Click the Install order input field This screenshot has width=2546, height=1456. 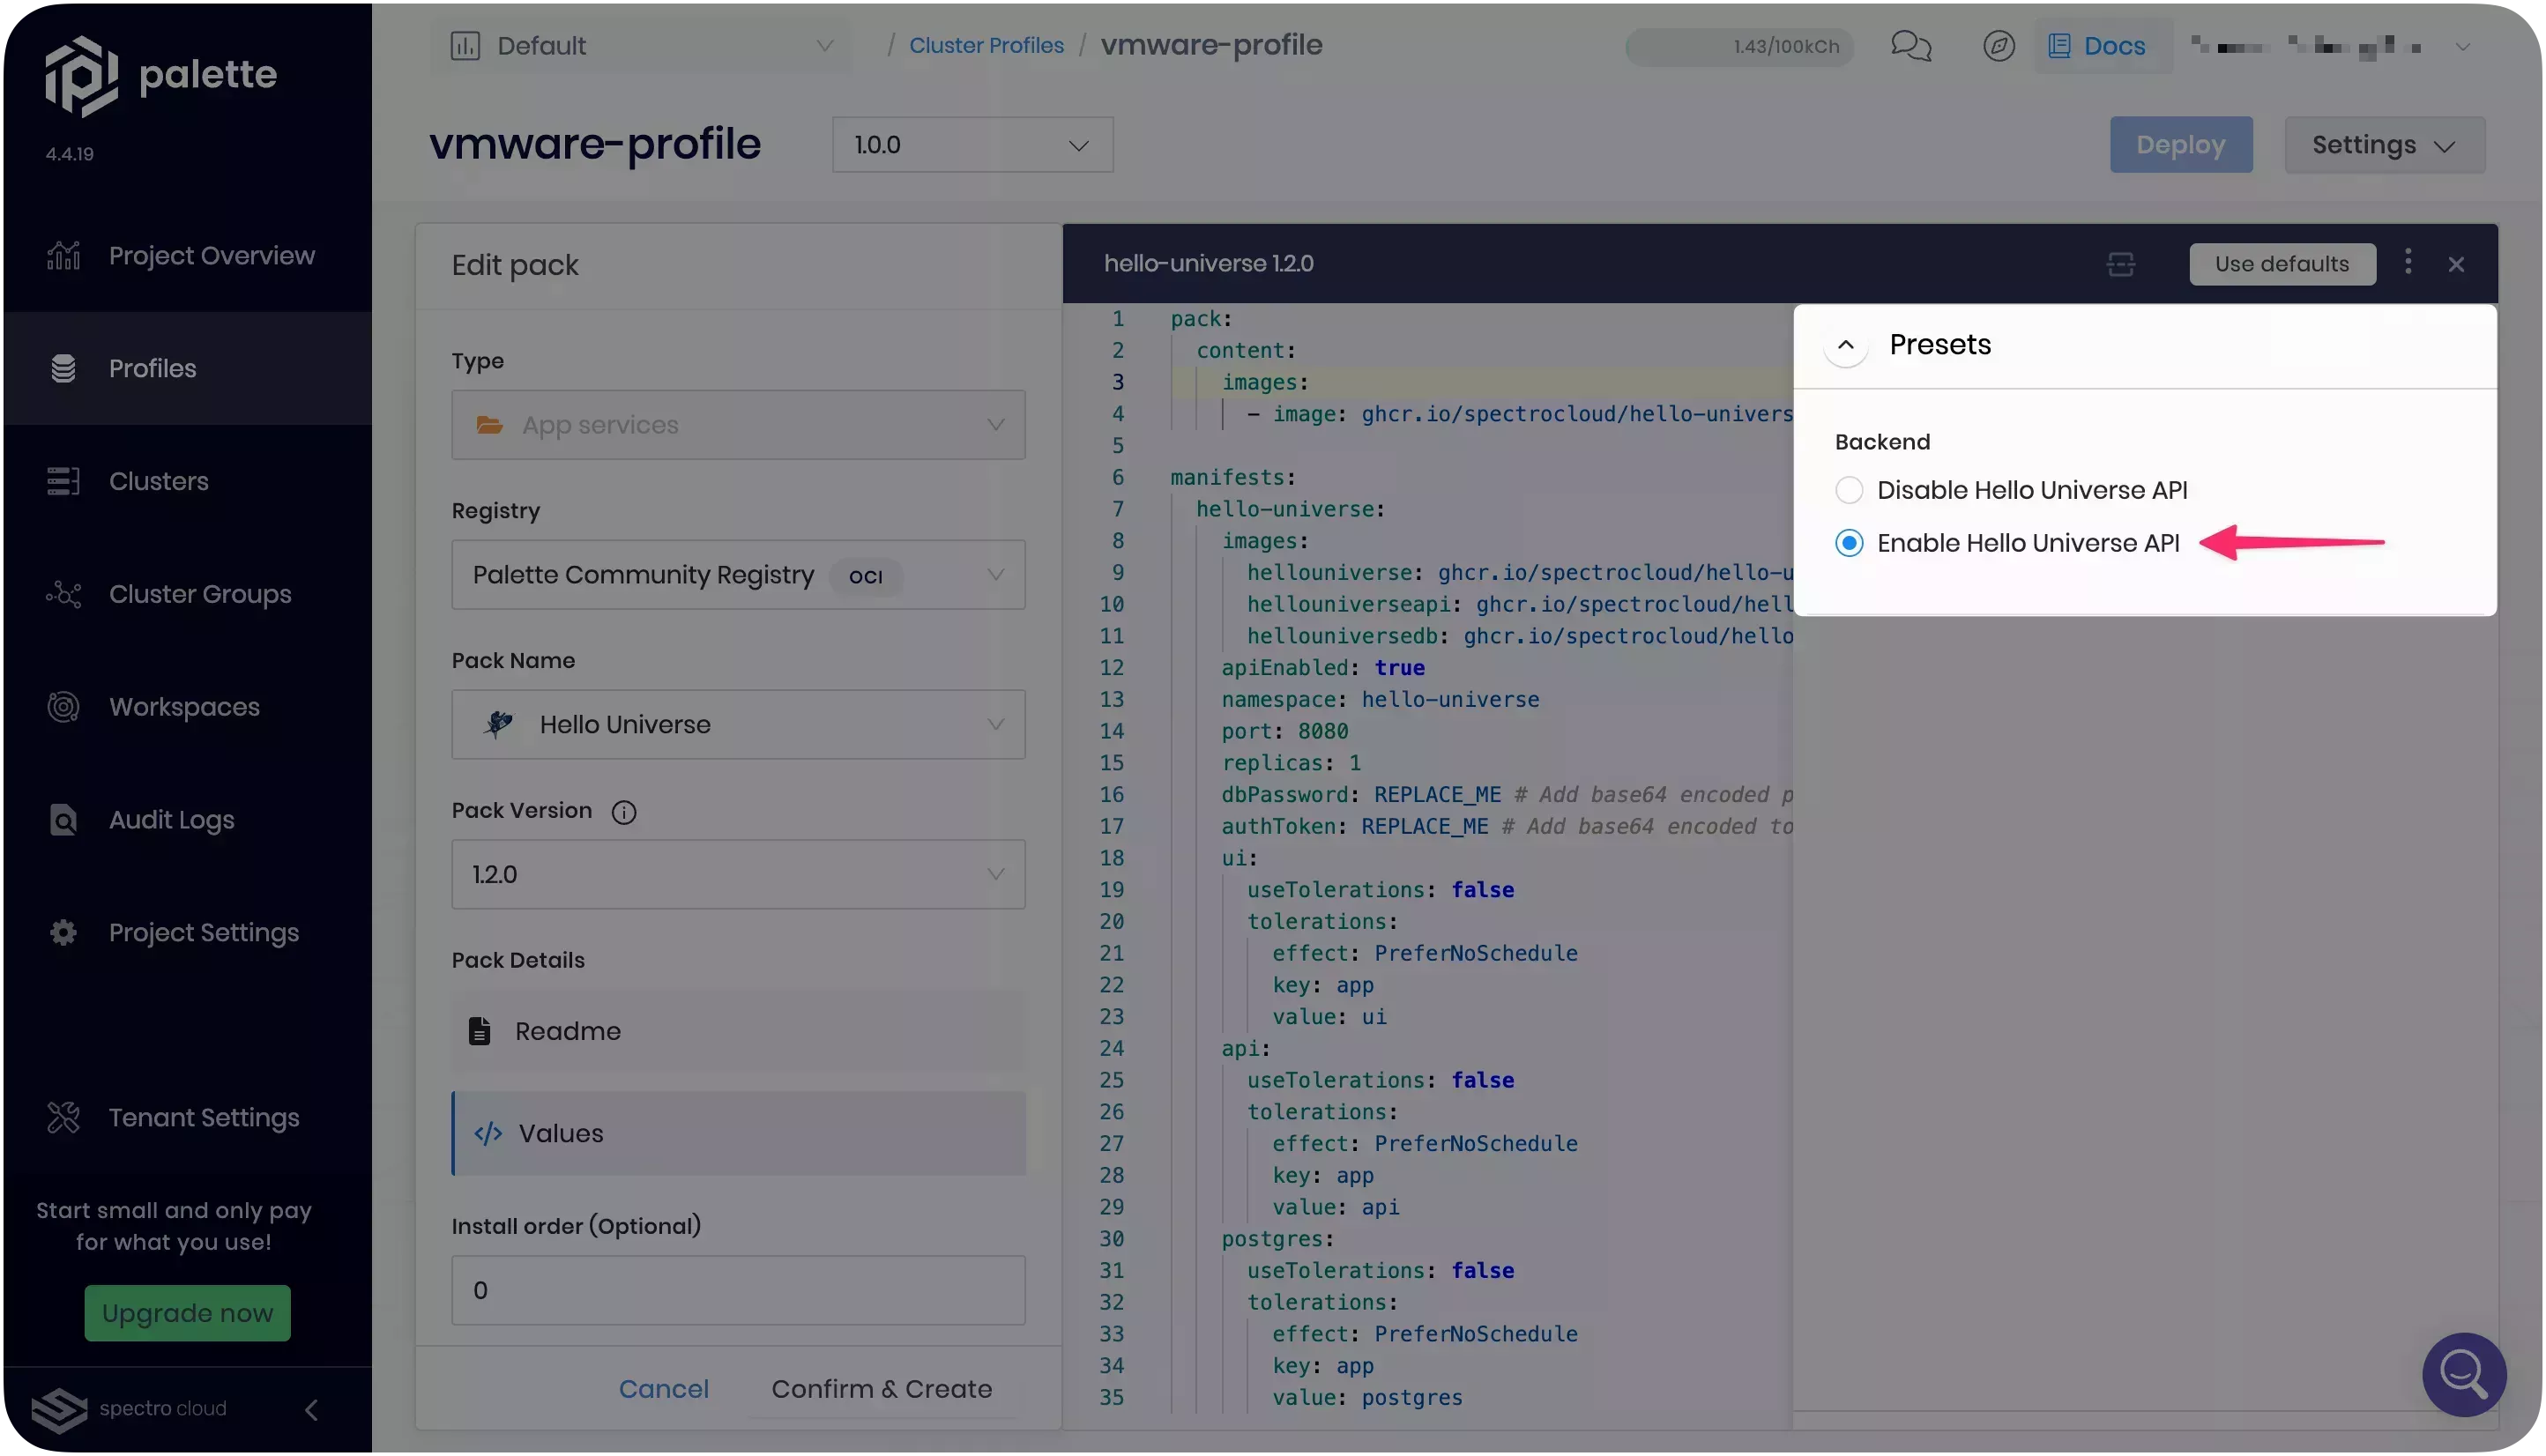[738, 1289]
